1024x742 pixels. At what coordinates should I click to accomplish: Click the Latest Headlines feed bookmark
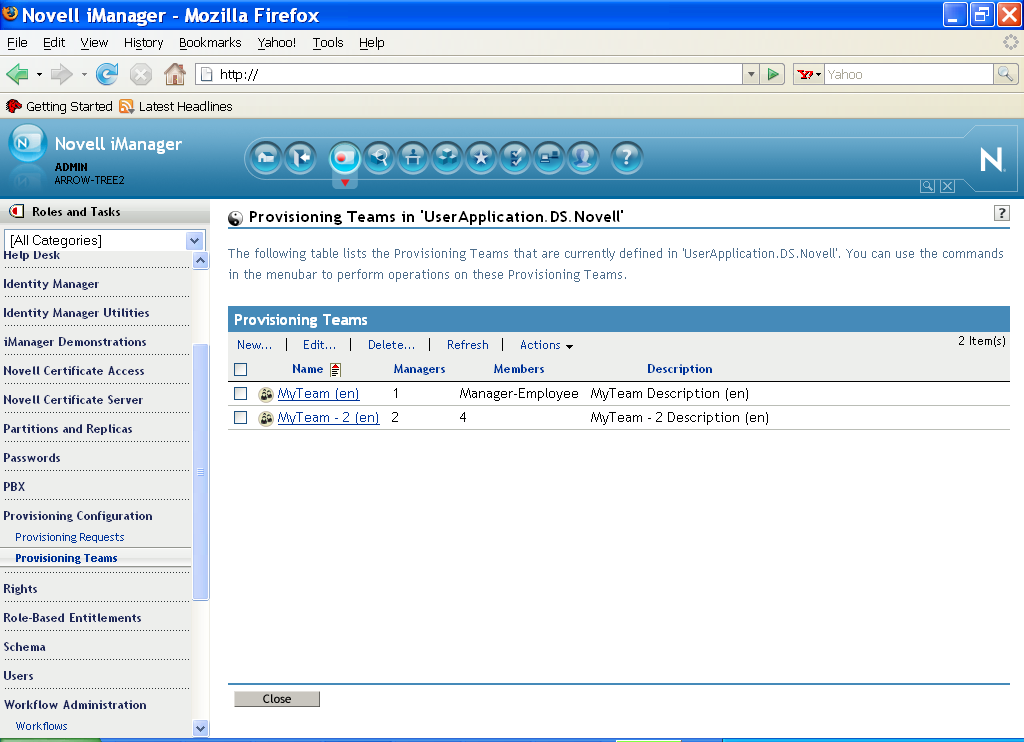point(176,106)
